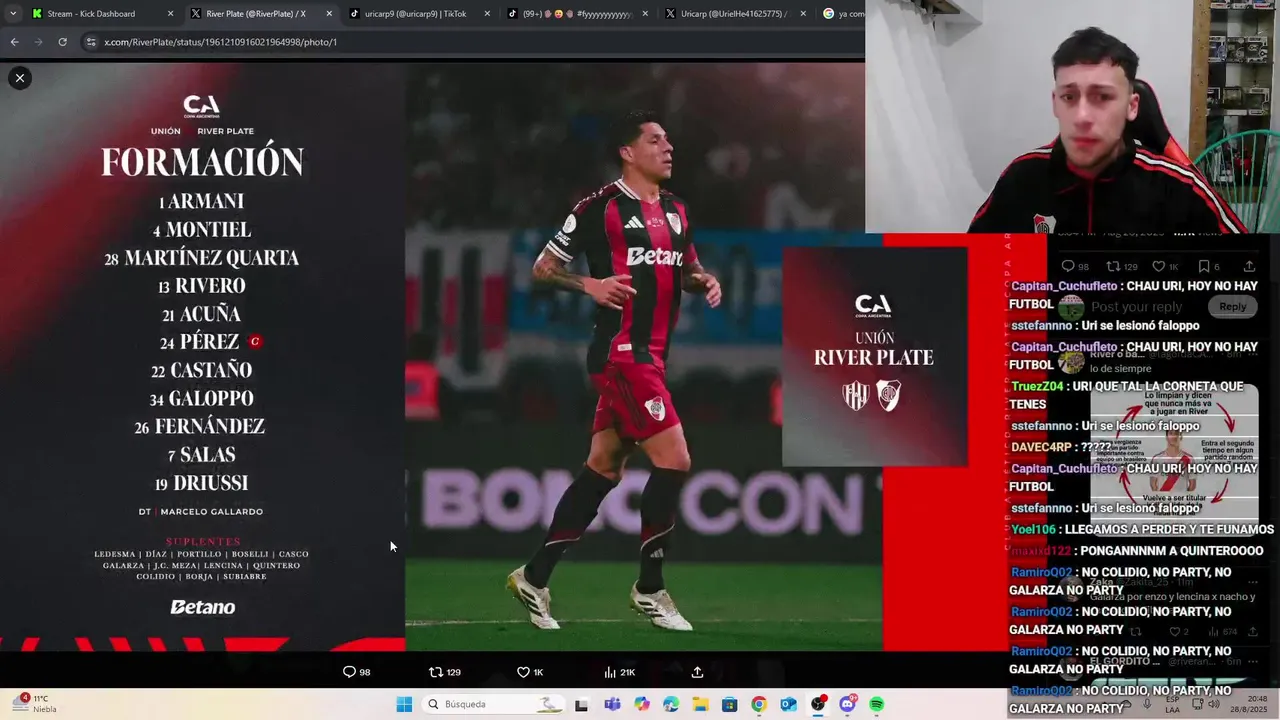Open Microsoft Teams from taskbar
The width and height of the screenshot is (1280, 720).
click(612, 704)
